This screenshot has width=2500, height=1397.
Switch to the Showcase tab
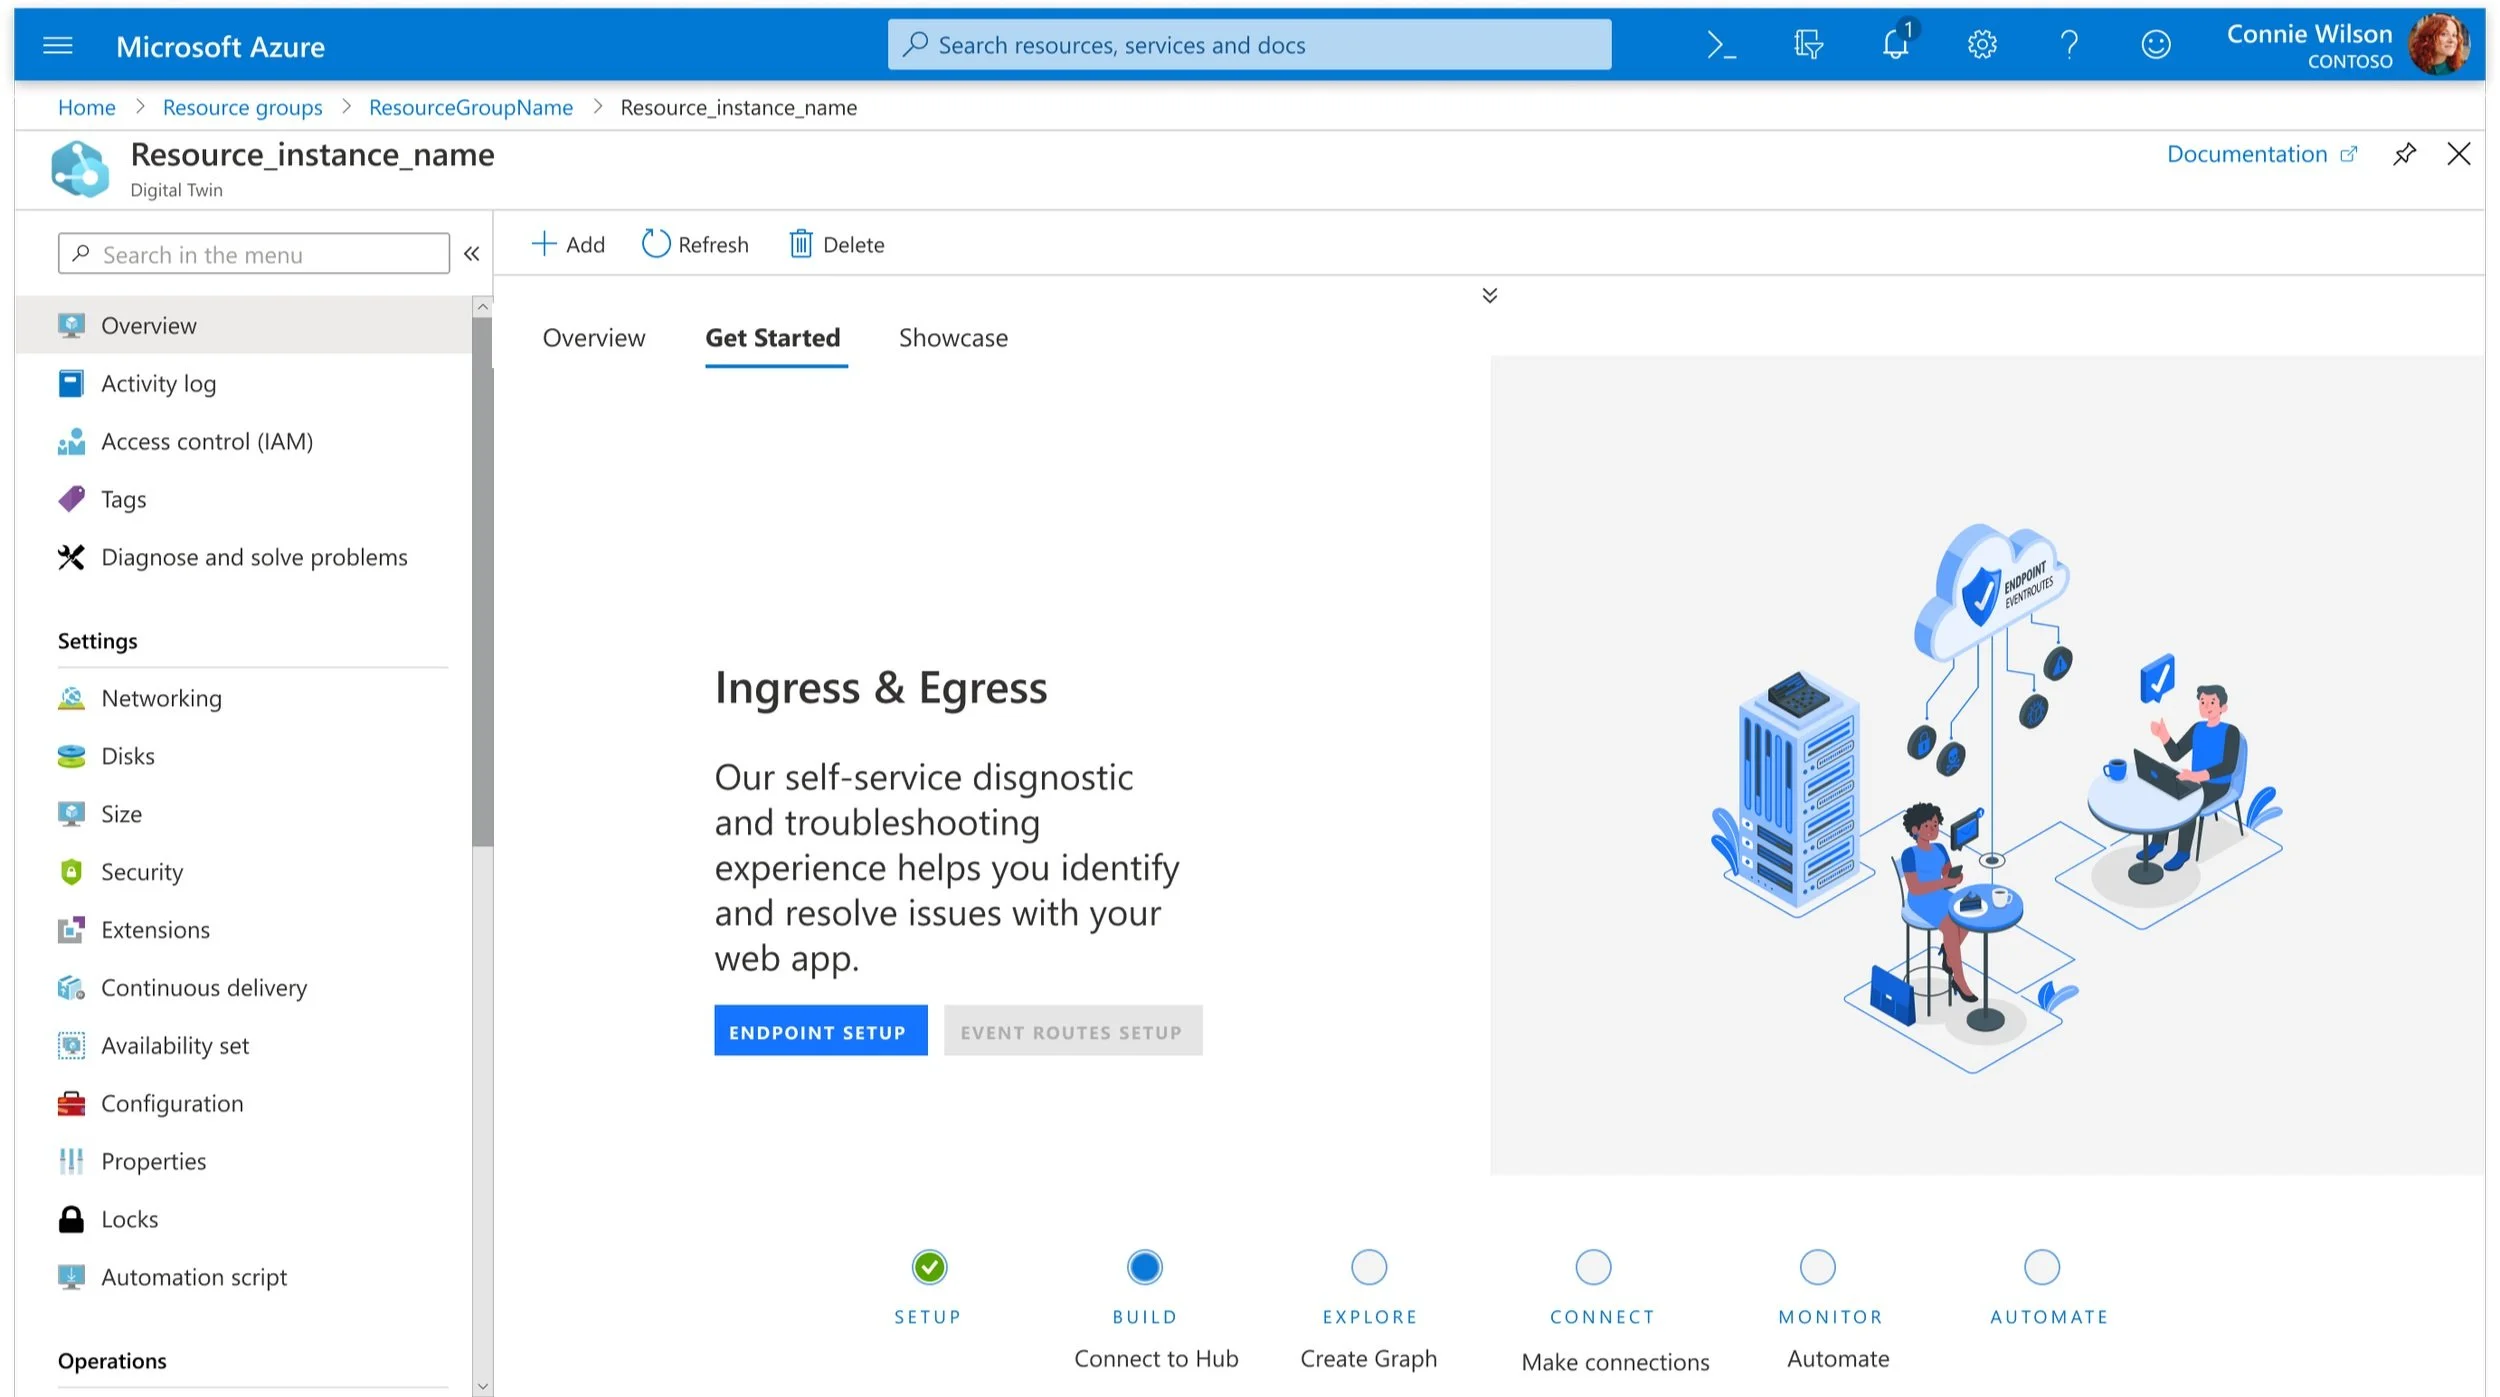pos(952,338)
